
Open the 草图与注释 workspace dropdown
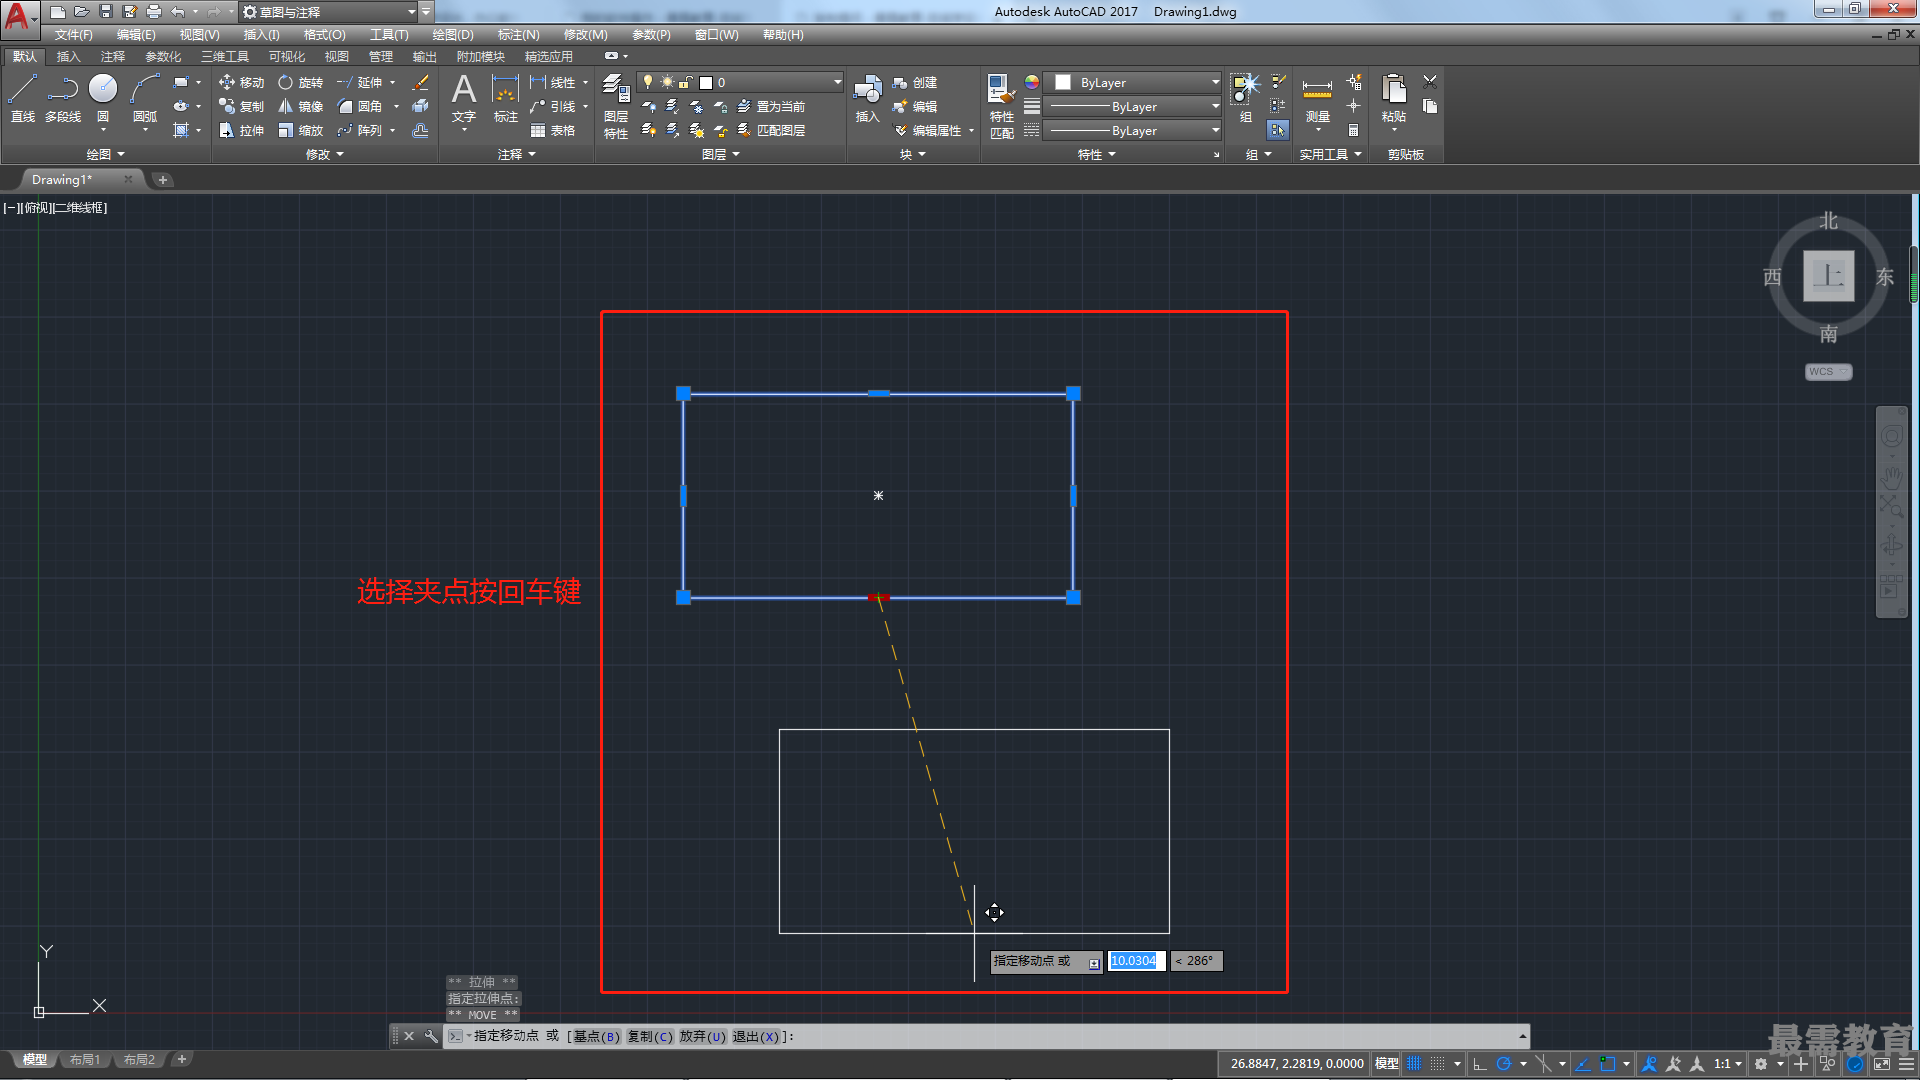(x=330, y=12)
